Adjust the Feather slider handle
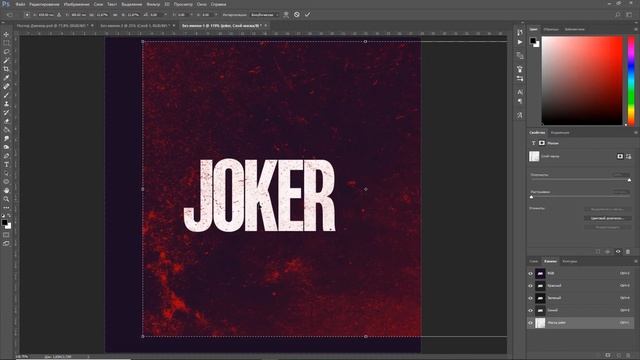This screenshot has height=360, width=640. (531, 197)
